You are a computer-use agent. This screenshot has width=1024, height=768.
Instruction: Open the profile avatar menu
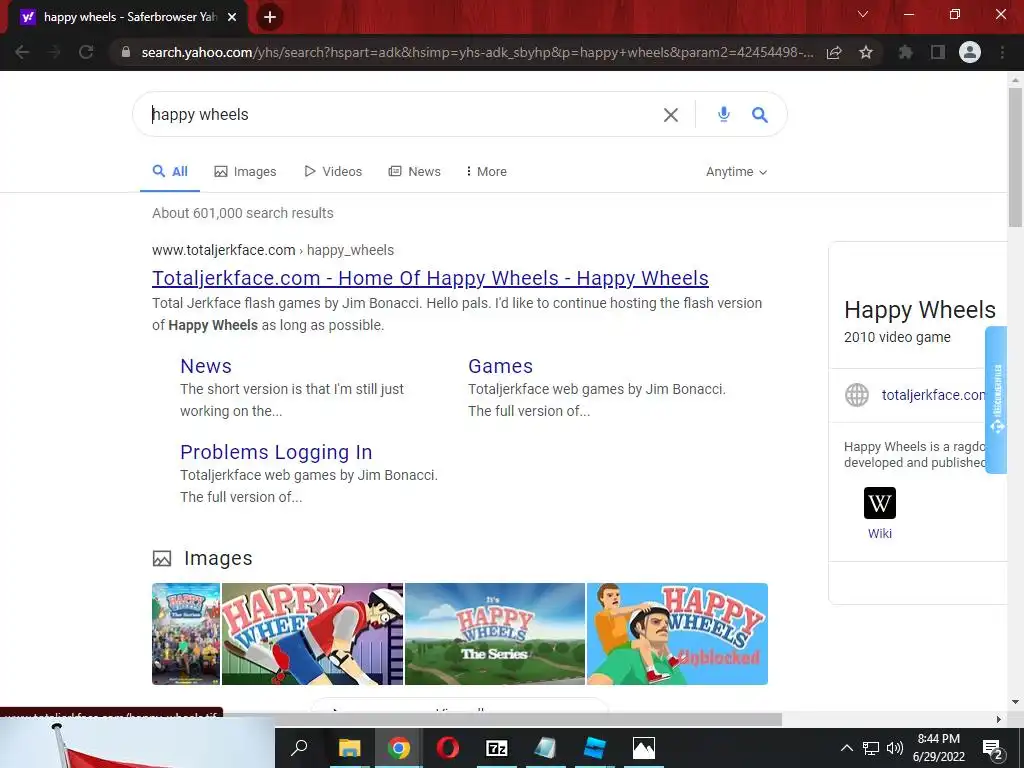pos(970,52)
